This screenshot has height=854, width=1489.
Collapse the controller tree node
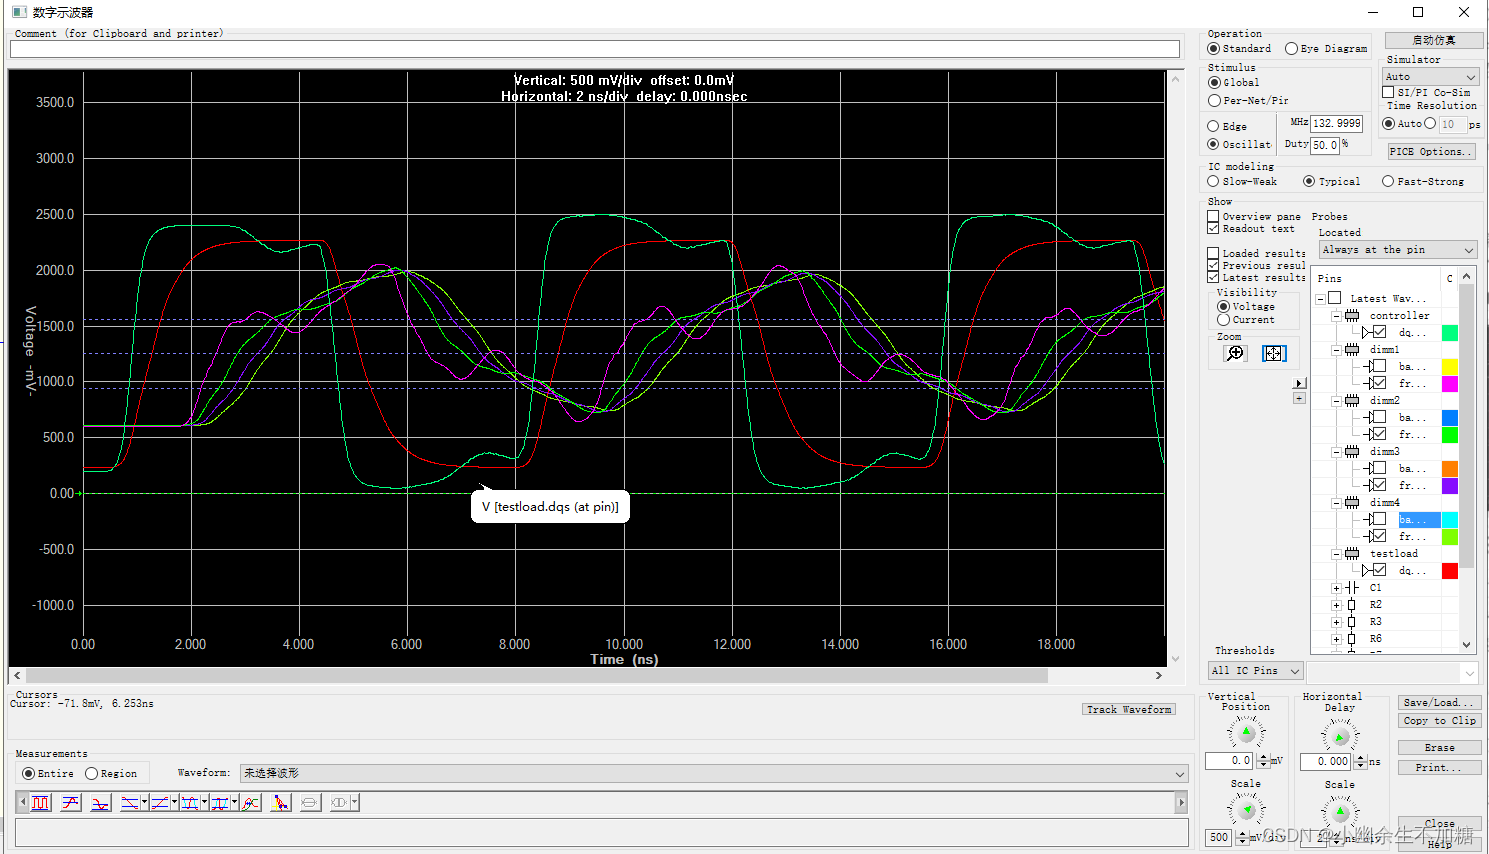click(x=1336, y=315)
